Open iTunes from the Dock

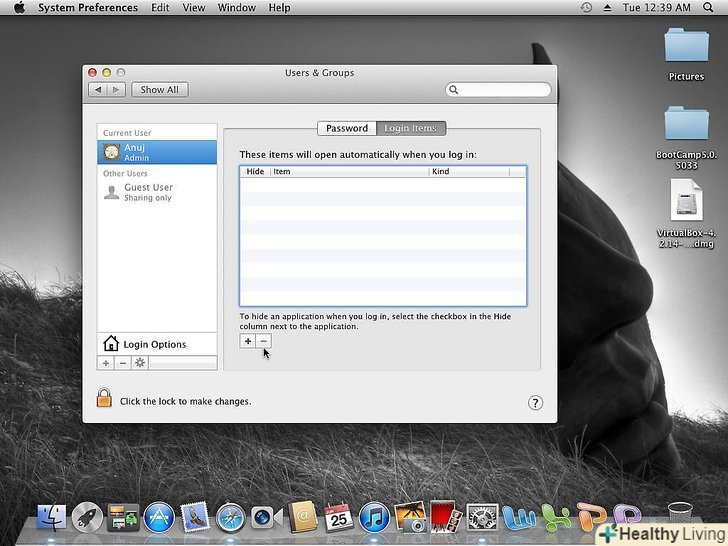pyautogui.click(x=373, y=517)
